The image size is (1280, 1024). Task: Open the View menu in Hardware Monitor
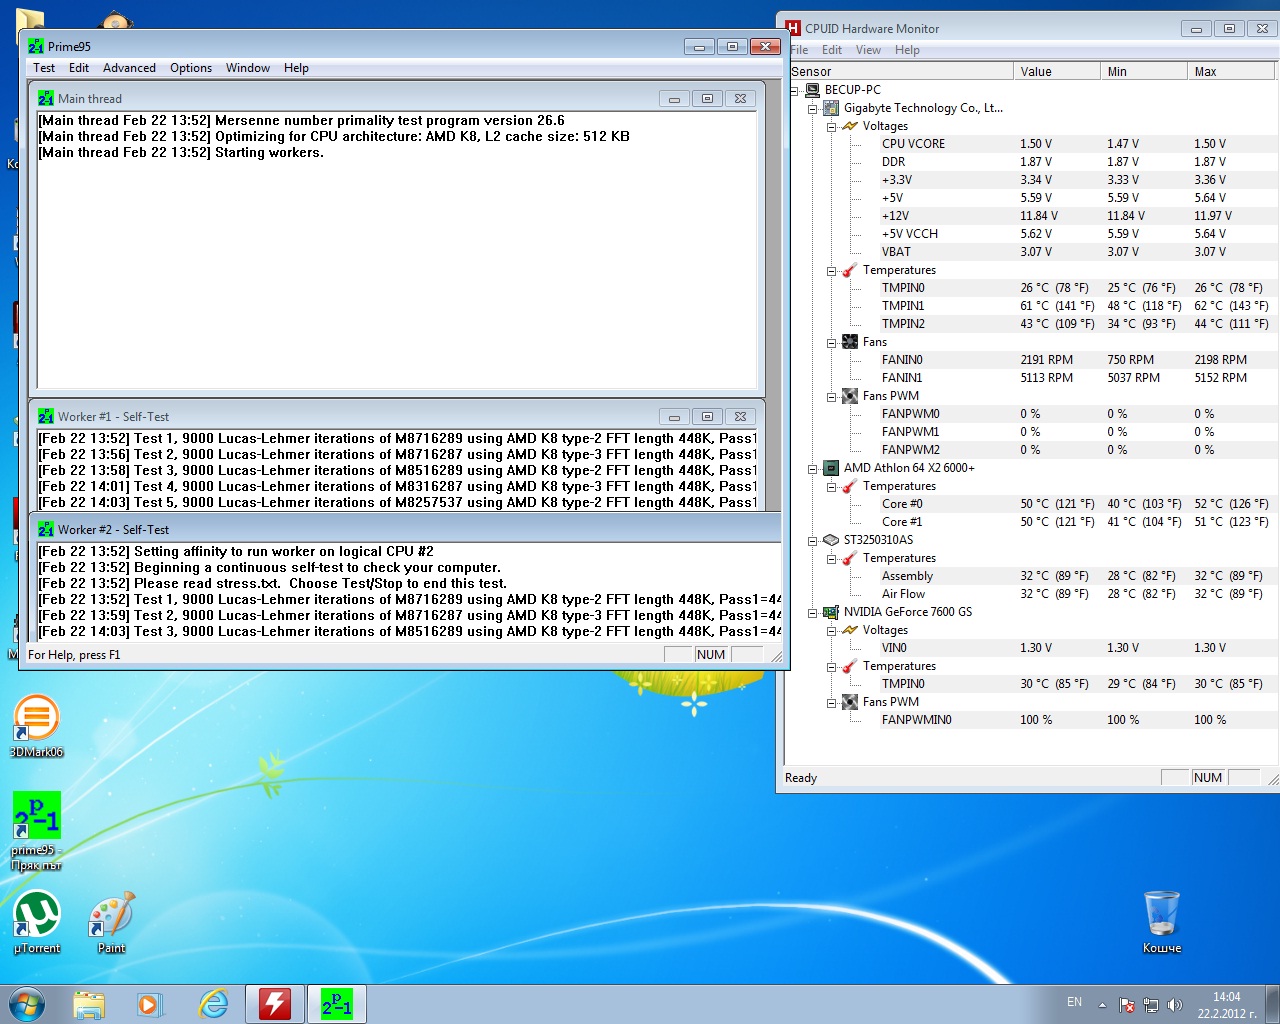(868, 50)
